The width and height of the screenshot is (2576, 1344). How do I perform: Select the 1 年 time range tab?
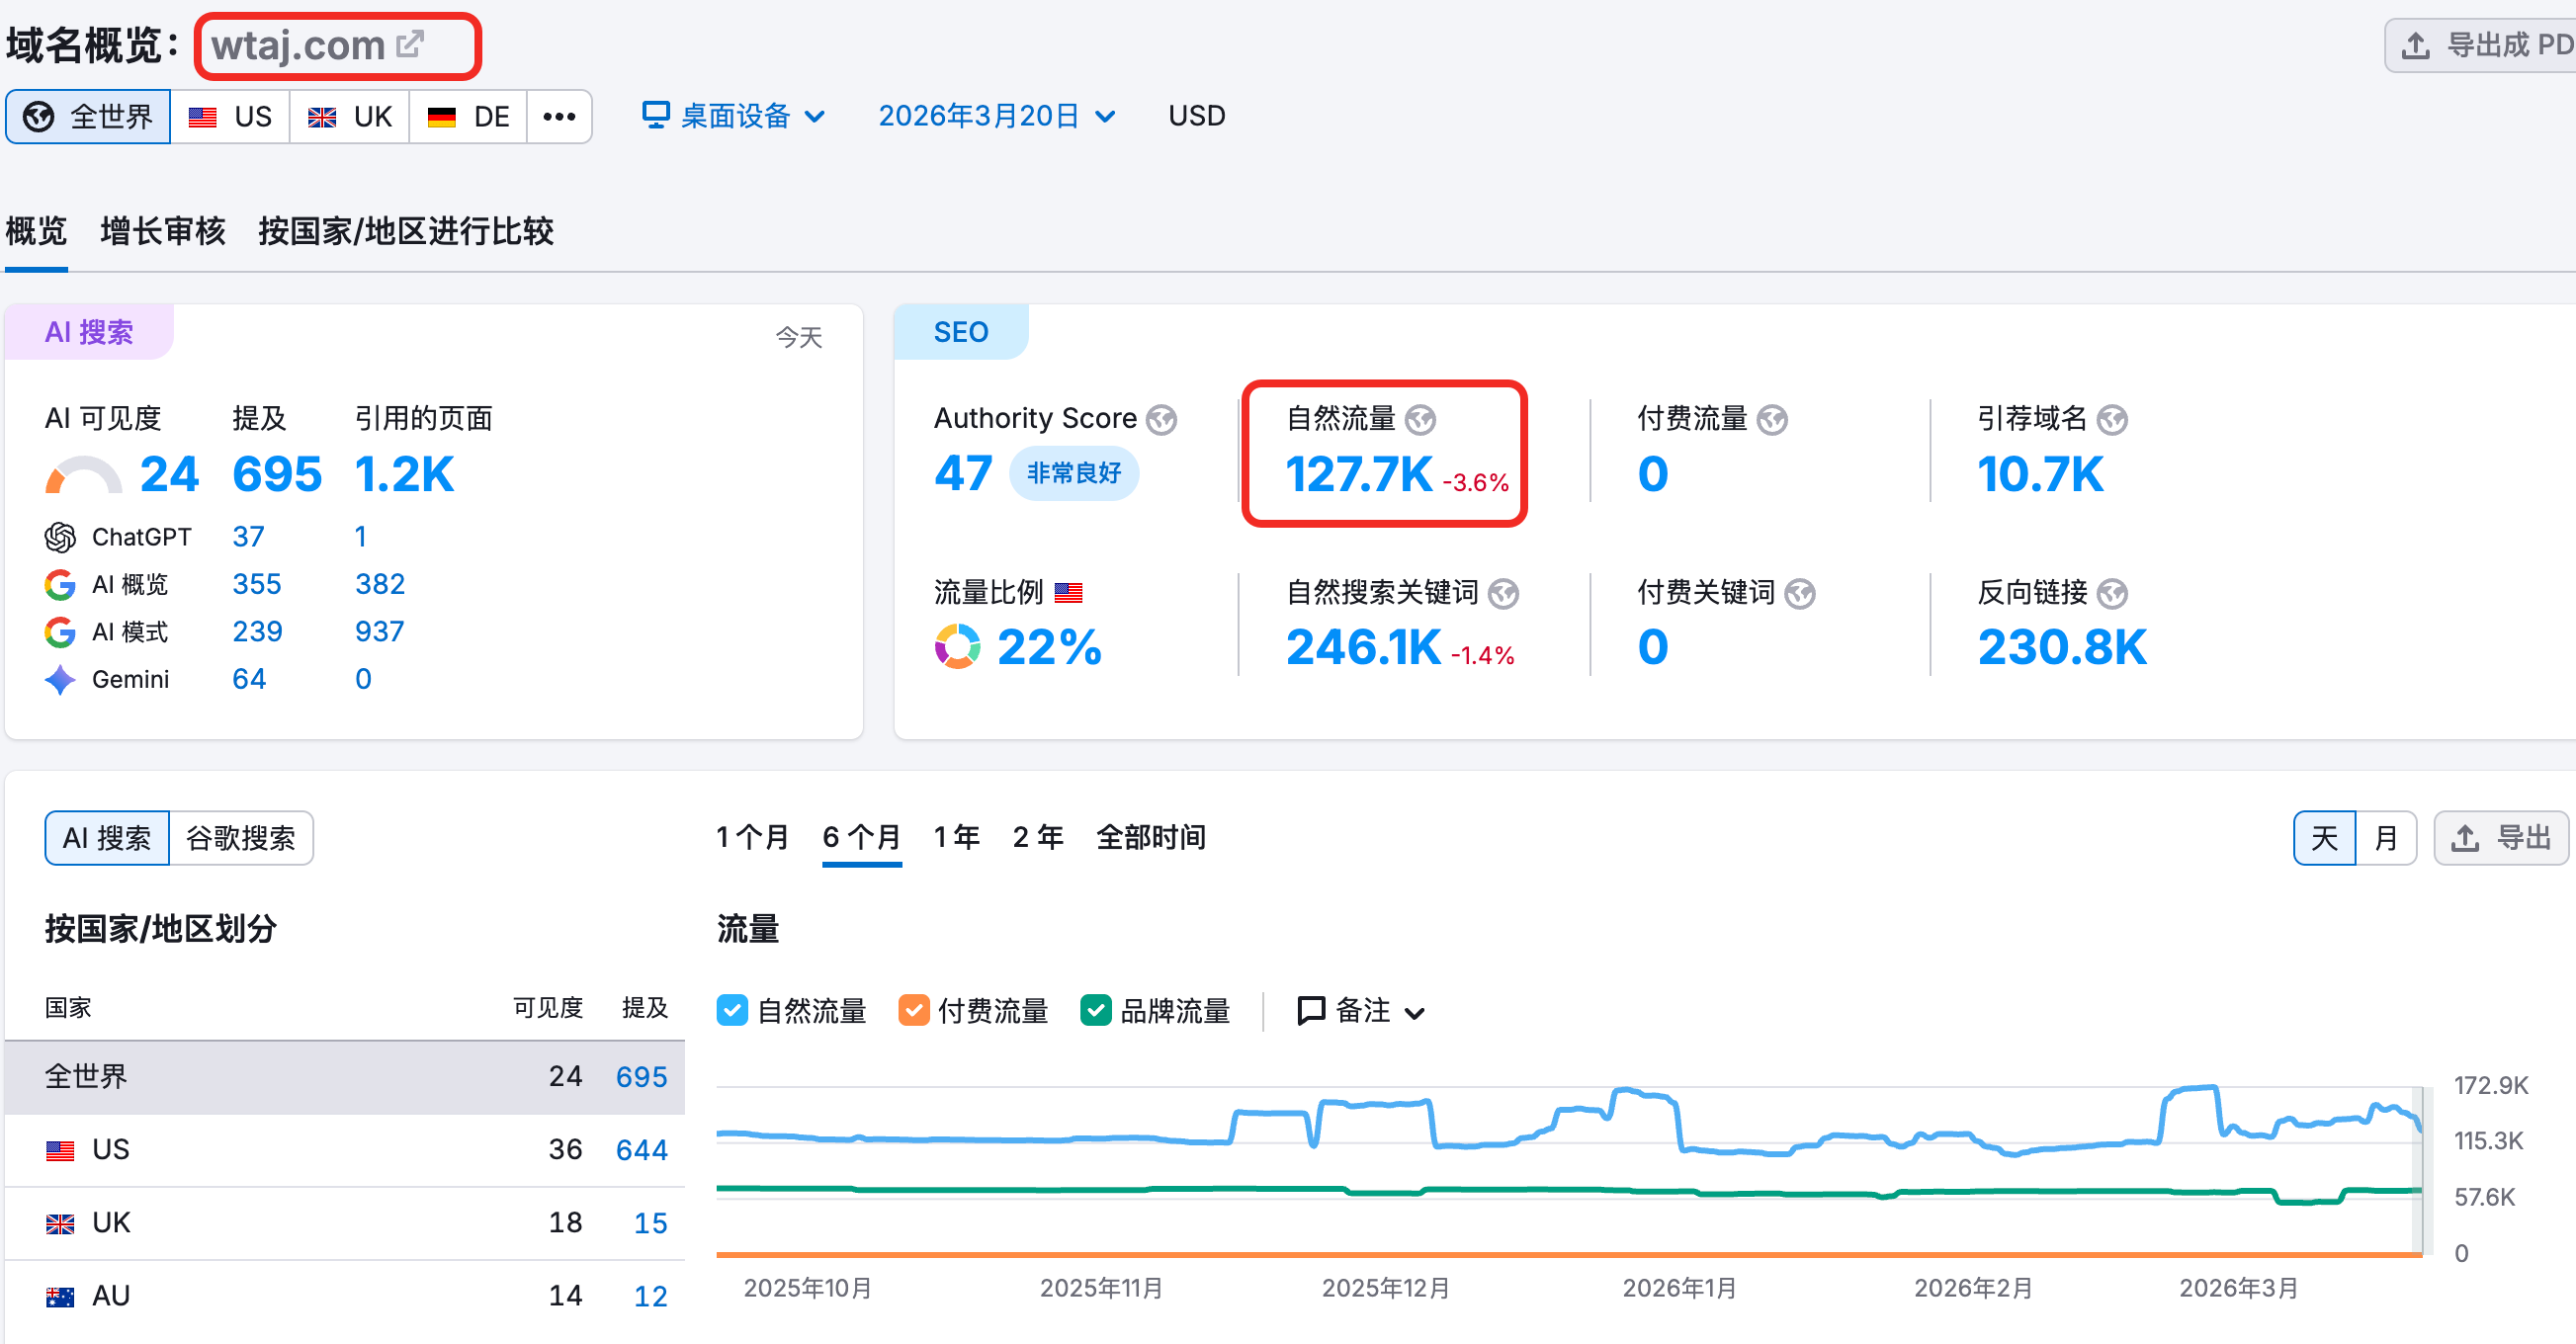[956, 836]
